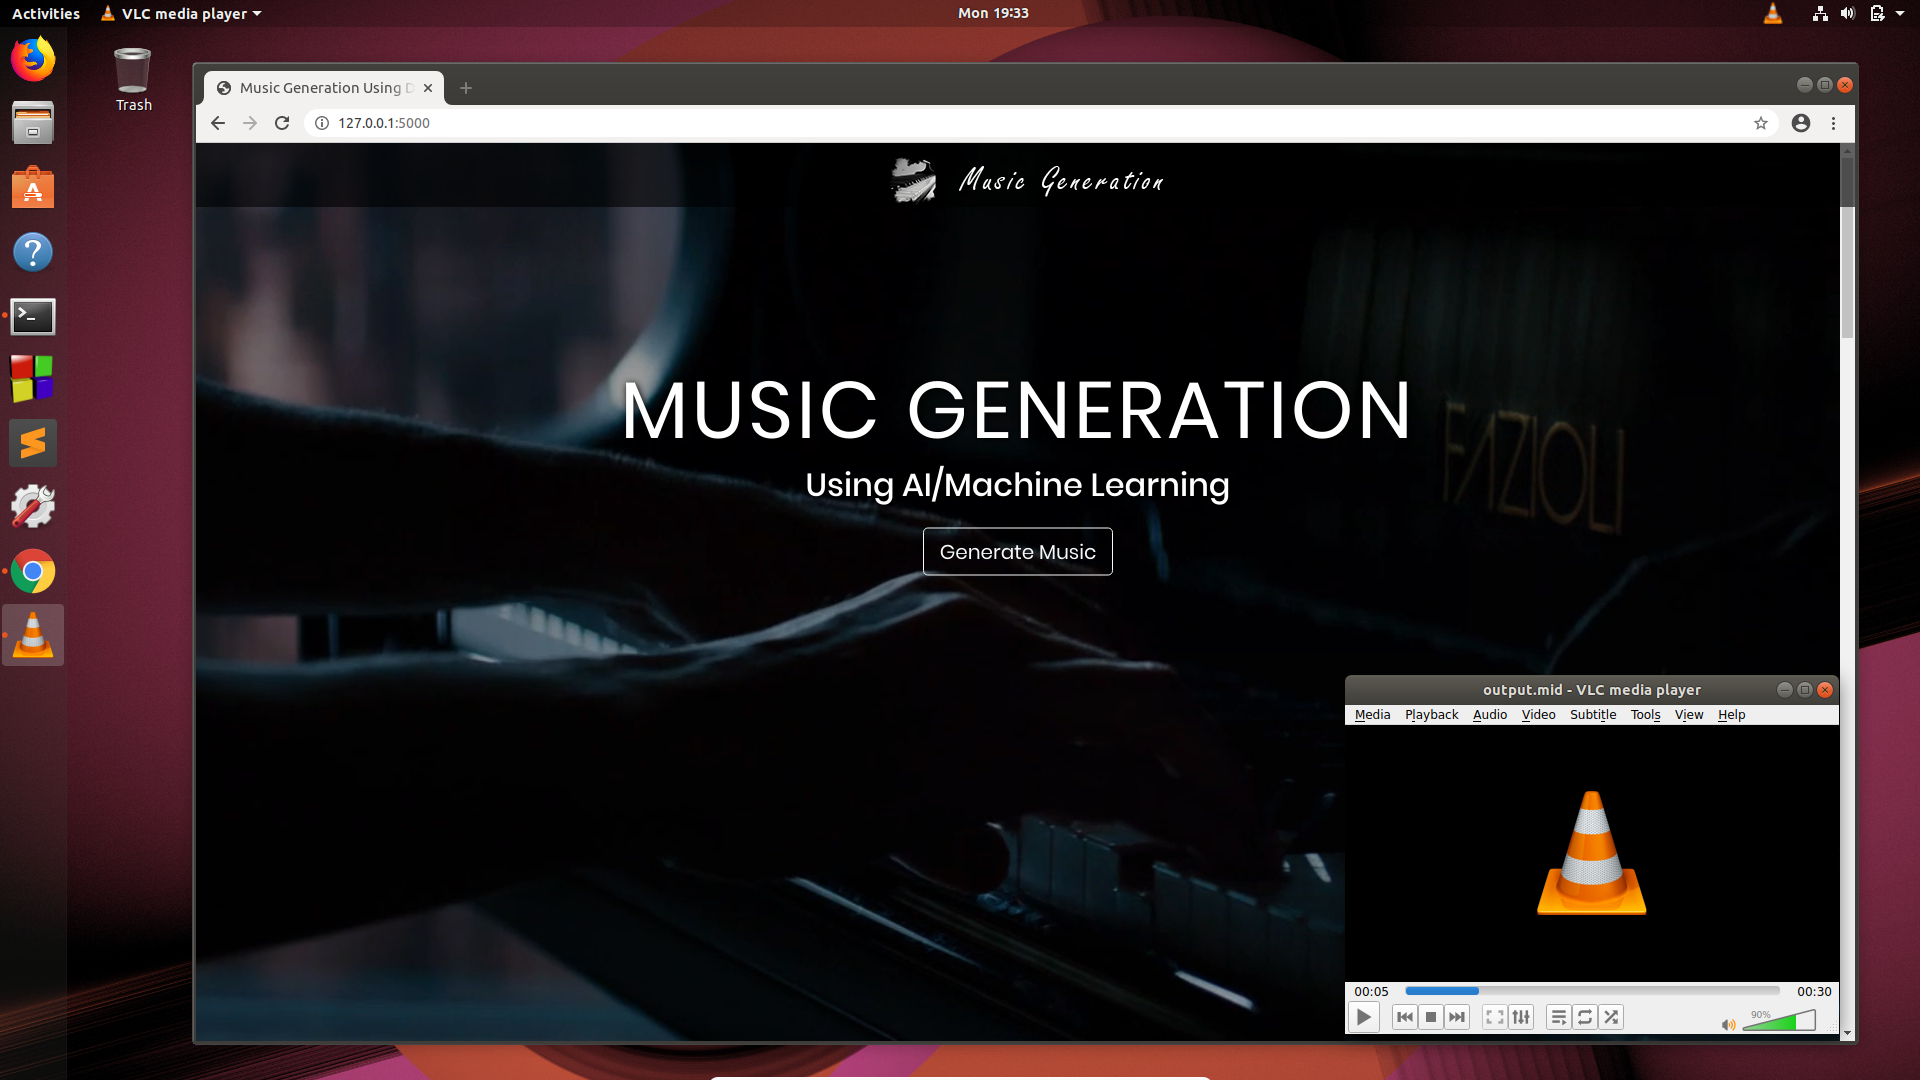Reload the page in Chrome
The width and height of the screenshot is (1920, 1080).
click(x=282, y=123)
